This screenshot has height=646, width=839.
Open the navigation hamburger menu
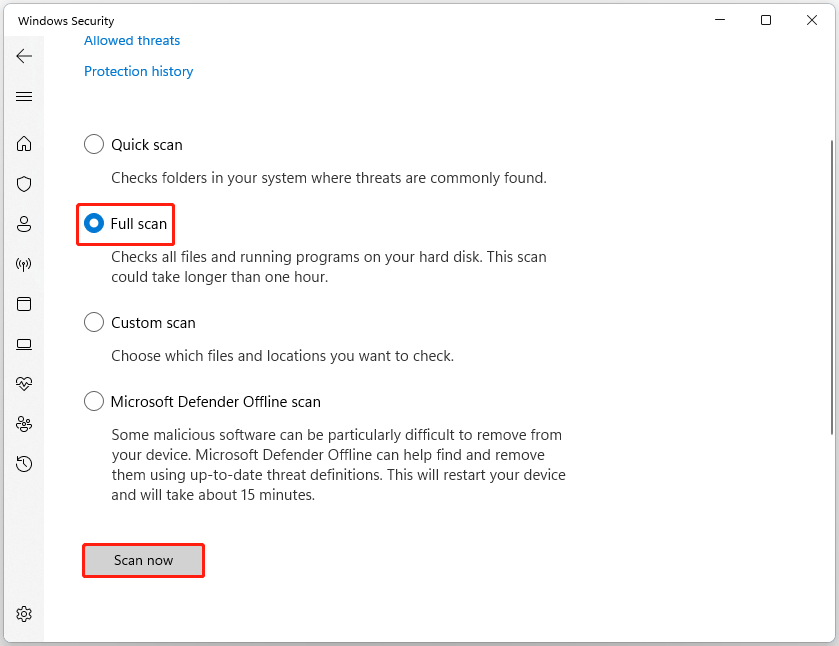[x=24, y=96]
